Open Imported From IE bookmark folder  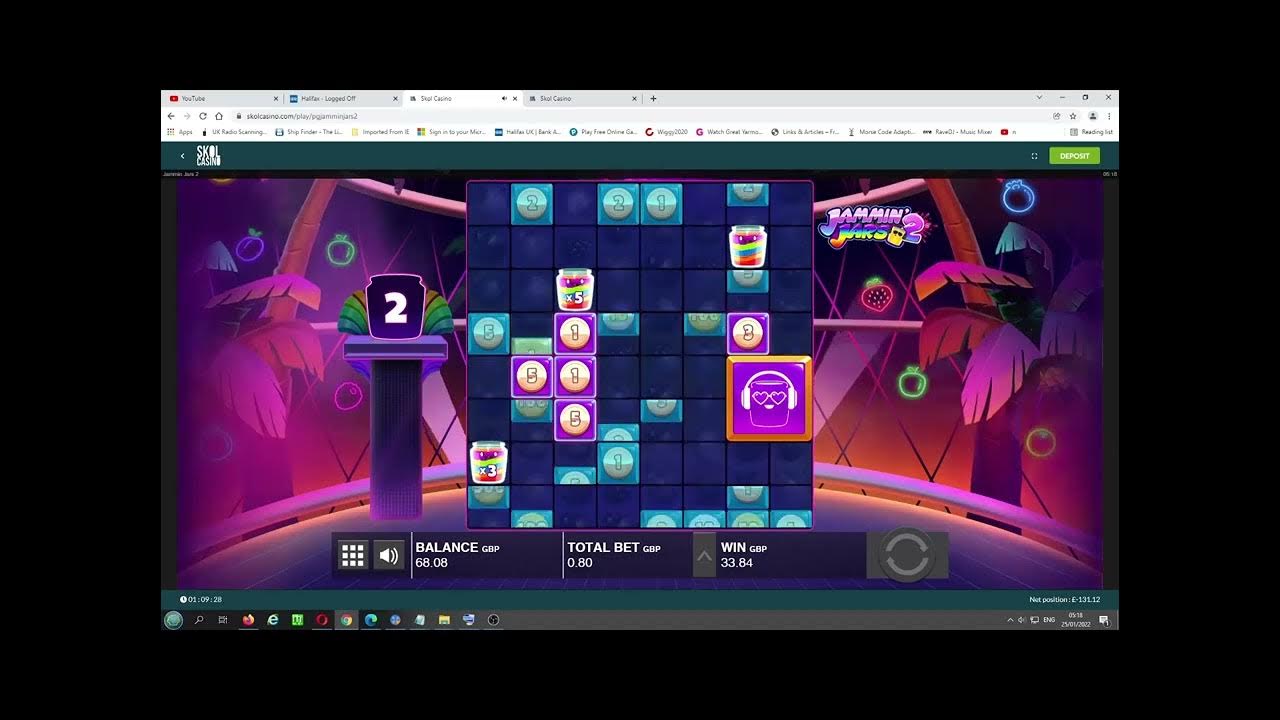tap(380, 132)
